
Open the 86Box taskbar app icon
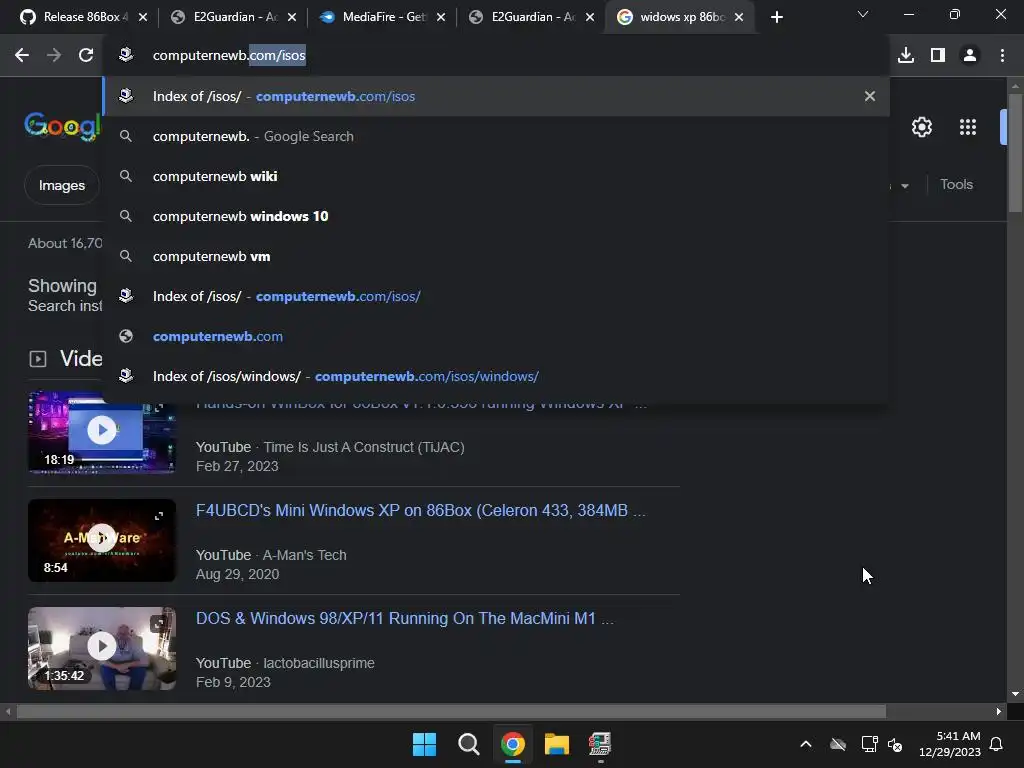(x=600, y=744)
